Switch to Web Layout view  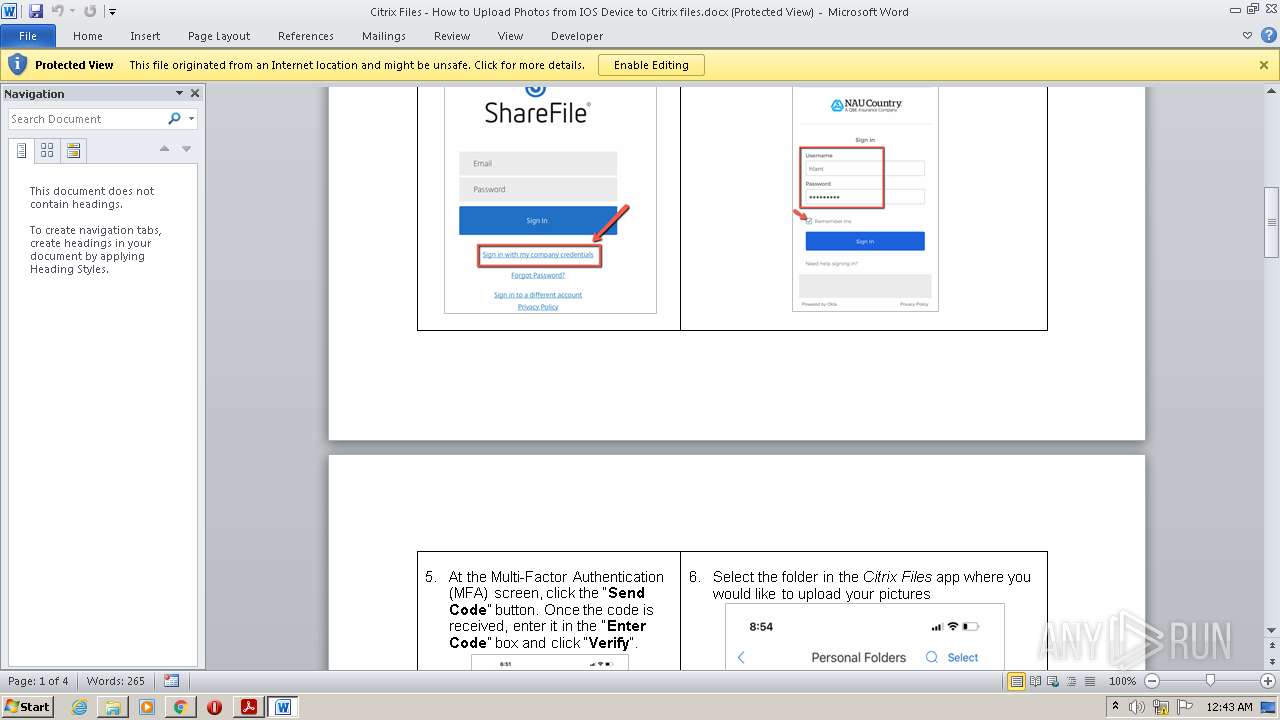tap(1053, 681)
